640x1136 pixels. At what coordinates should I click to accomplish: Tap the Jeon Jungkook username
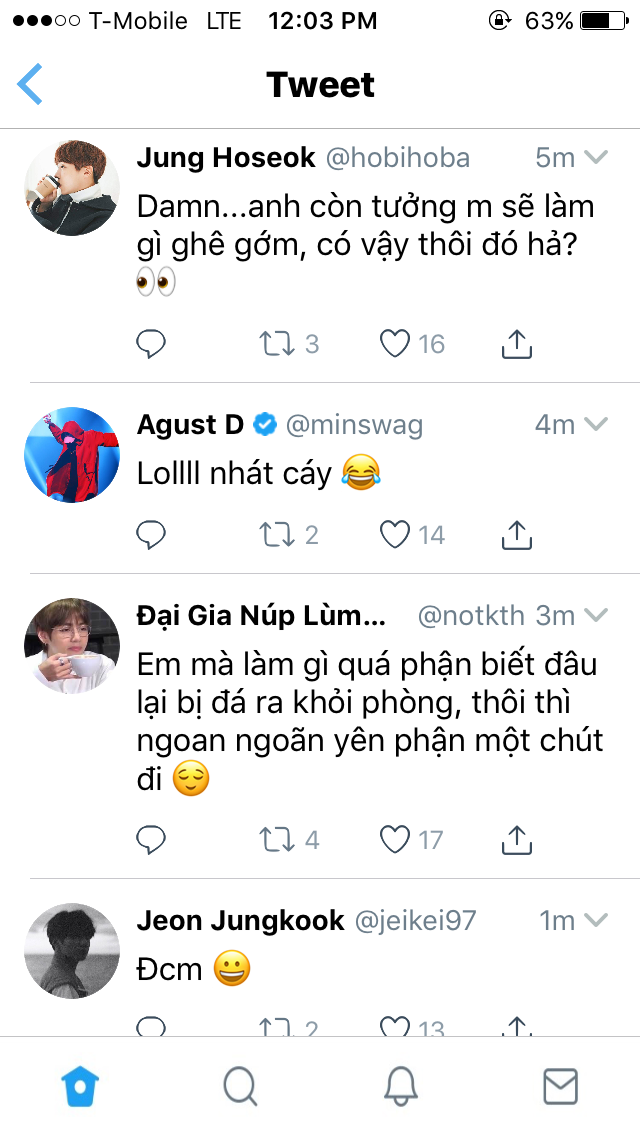tap(240, 920)
